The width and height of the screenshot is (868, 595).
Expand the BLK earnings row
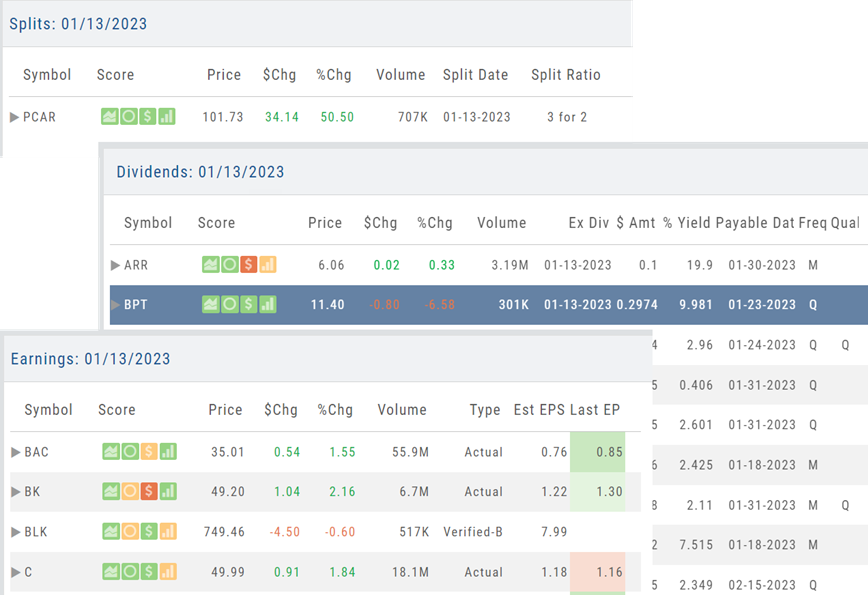click(x=15, y=532)
